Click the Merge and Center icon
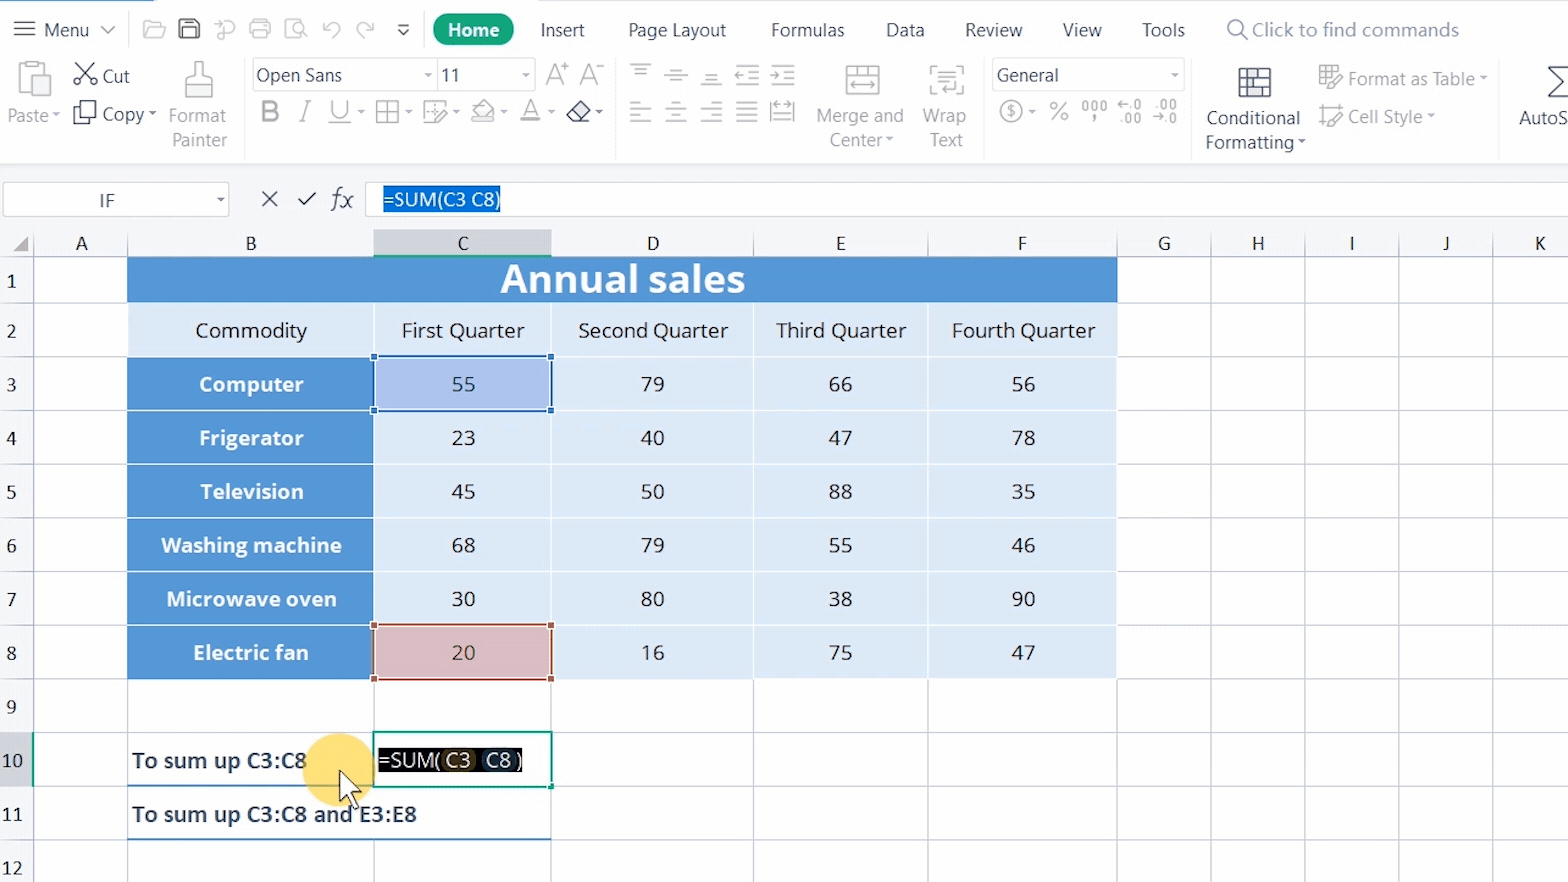1568x882 pixels. [x=861, y=82]
